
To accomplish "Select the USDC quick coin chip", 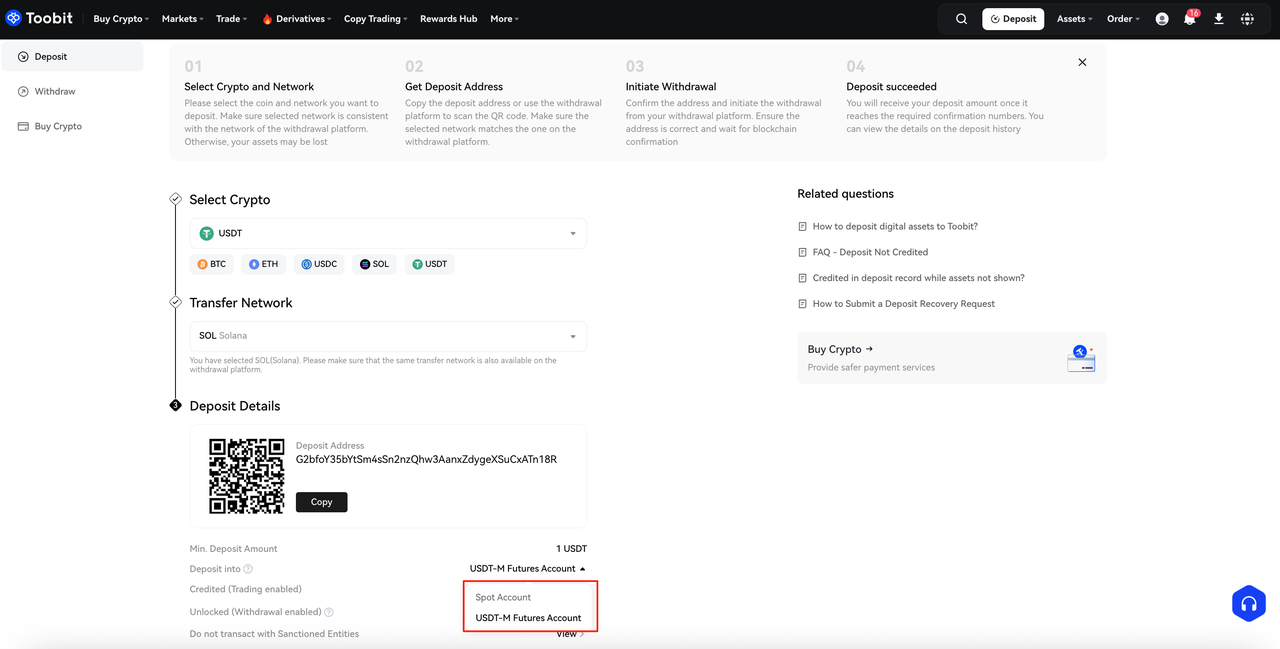I will point(319,264).
